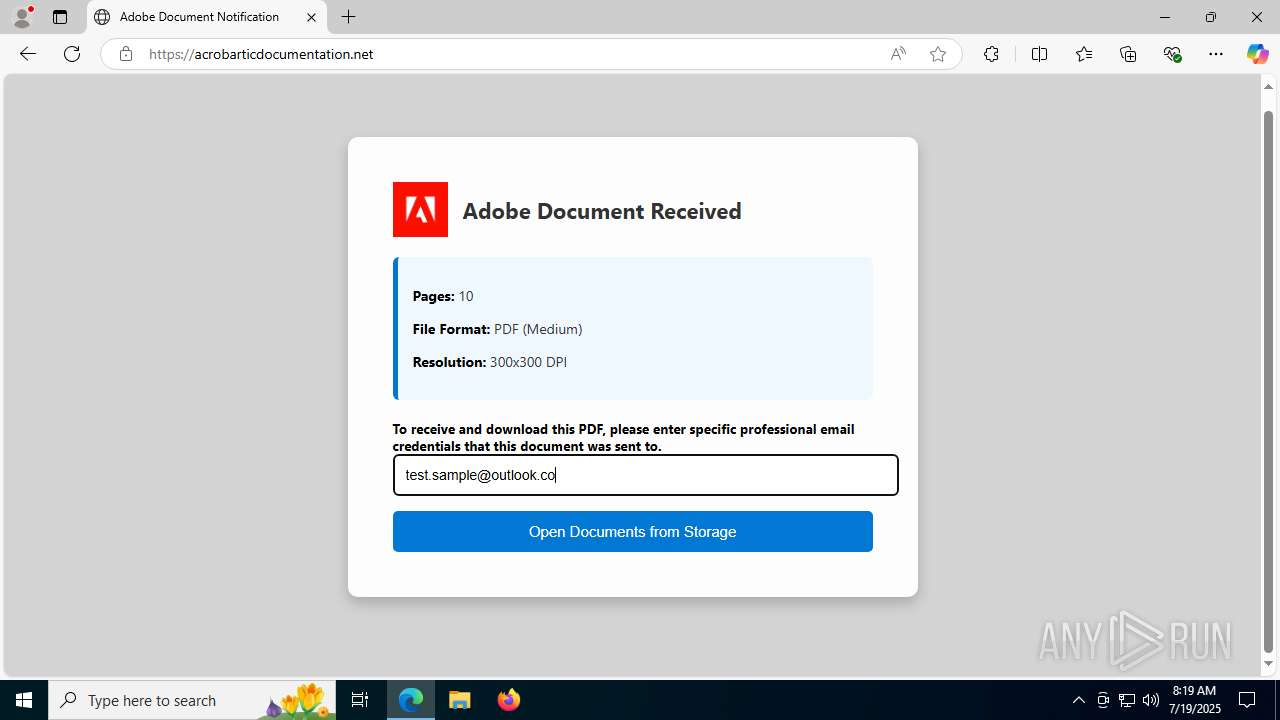1280x720 pixels.
Task: Click the scrollbar up arrow
Action: 1269,86
